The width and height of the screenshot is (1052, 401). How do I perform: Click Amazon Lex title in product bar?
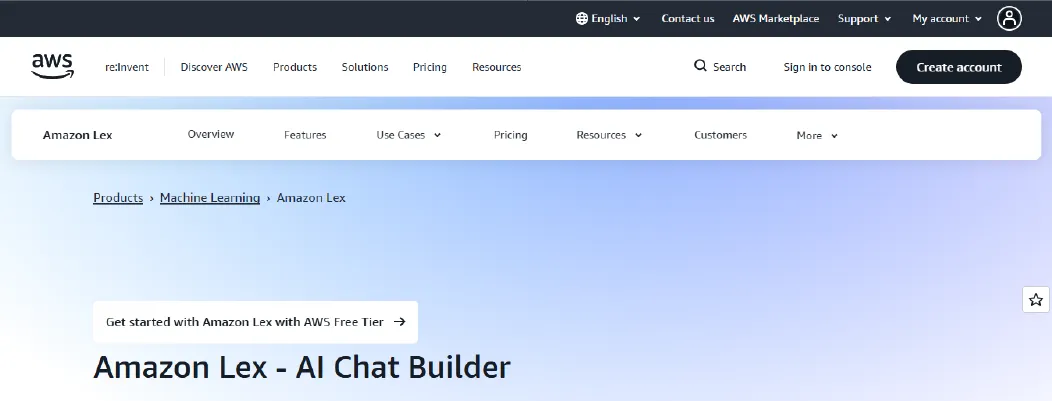tap(78, 135)
